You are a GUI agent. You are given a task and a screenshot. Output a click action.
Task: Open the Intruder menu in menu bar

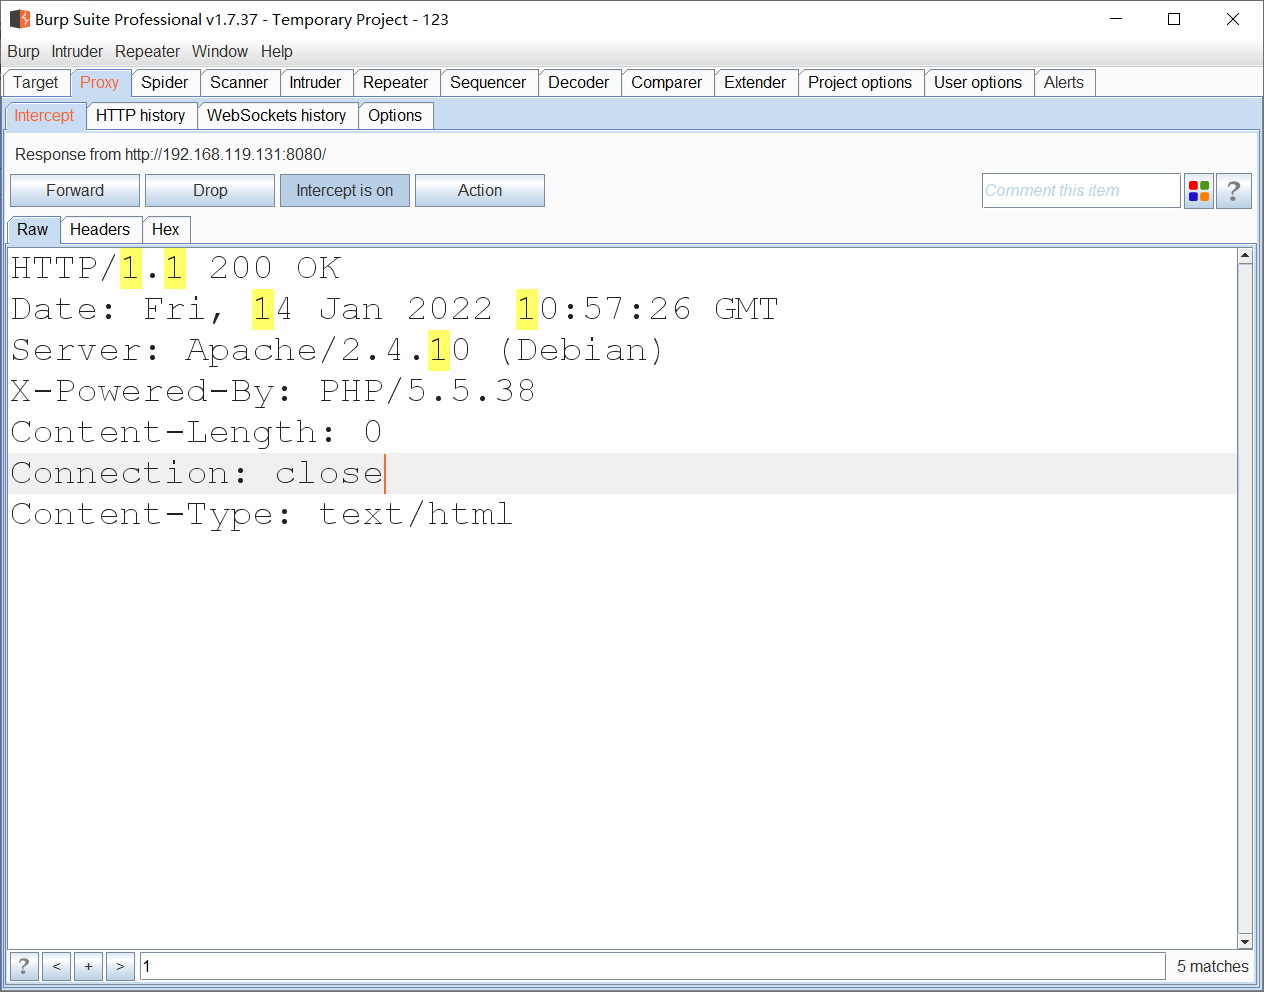coord(77,52)
